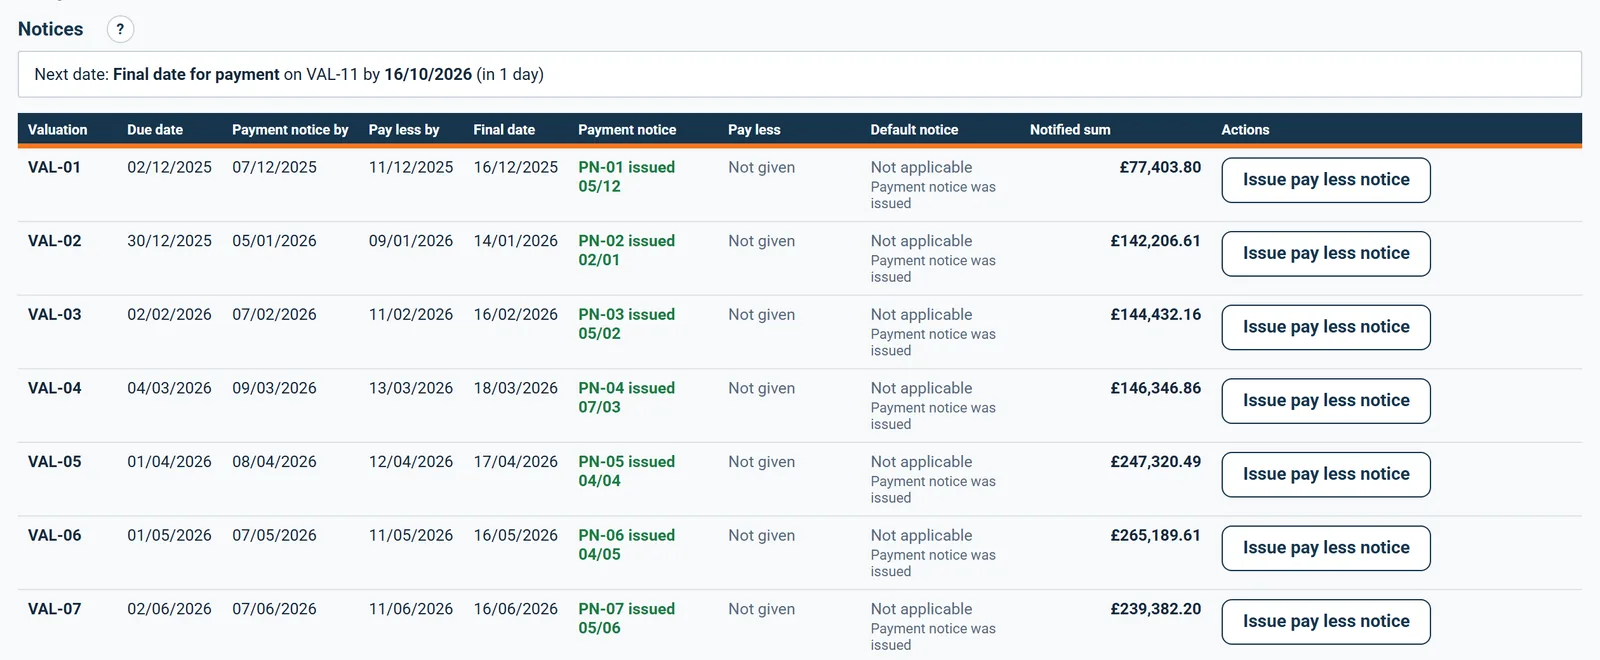The image size is (1600, 660).
Task: Open PN-02 issued 02/01 payment notice
Action: click(x=626, y=250)
